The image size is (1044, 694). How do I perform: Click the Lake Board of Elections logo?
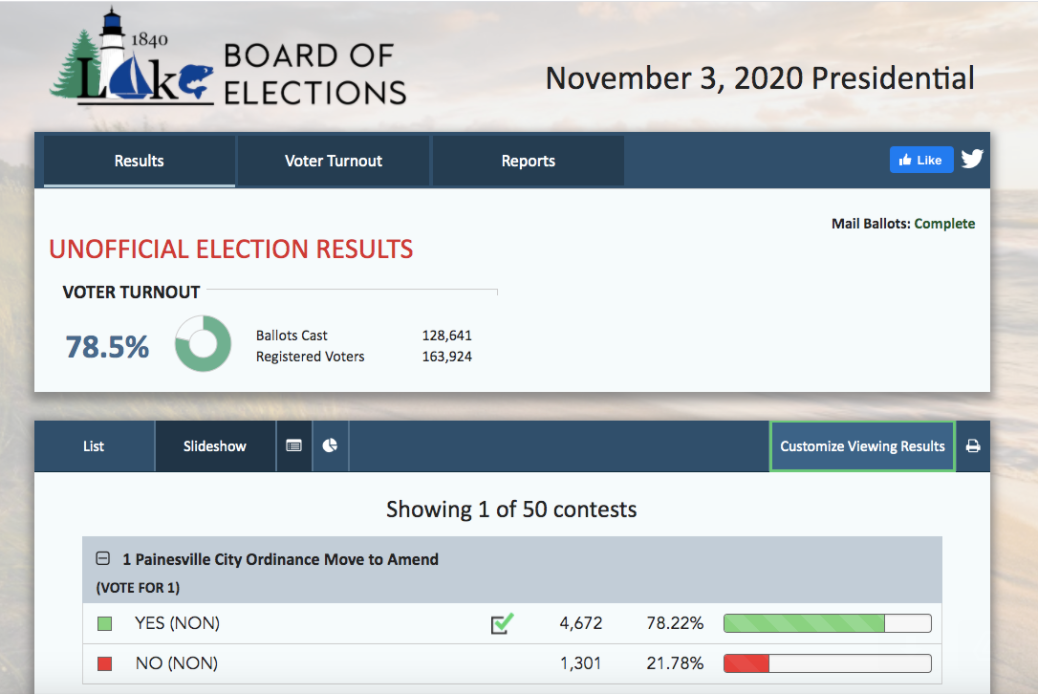click(228, 62)
